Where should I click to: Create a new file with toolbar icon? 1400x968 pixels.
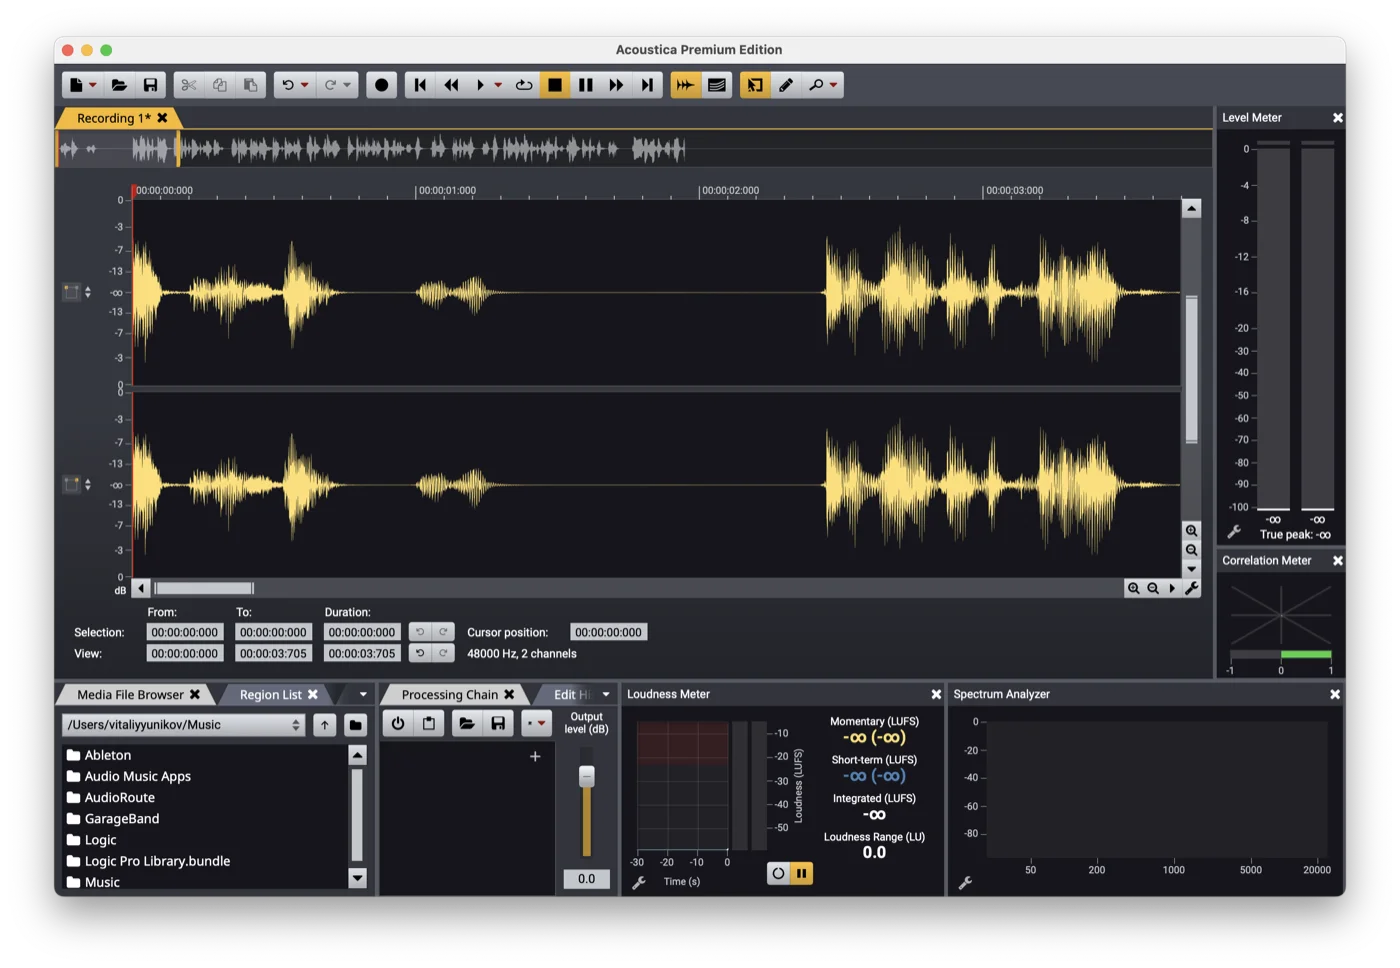tap(76, 85)
